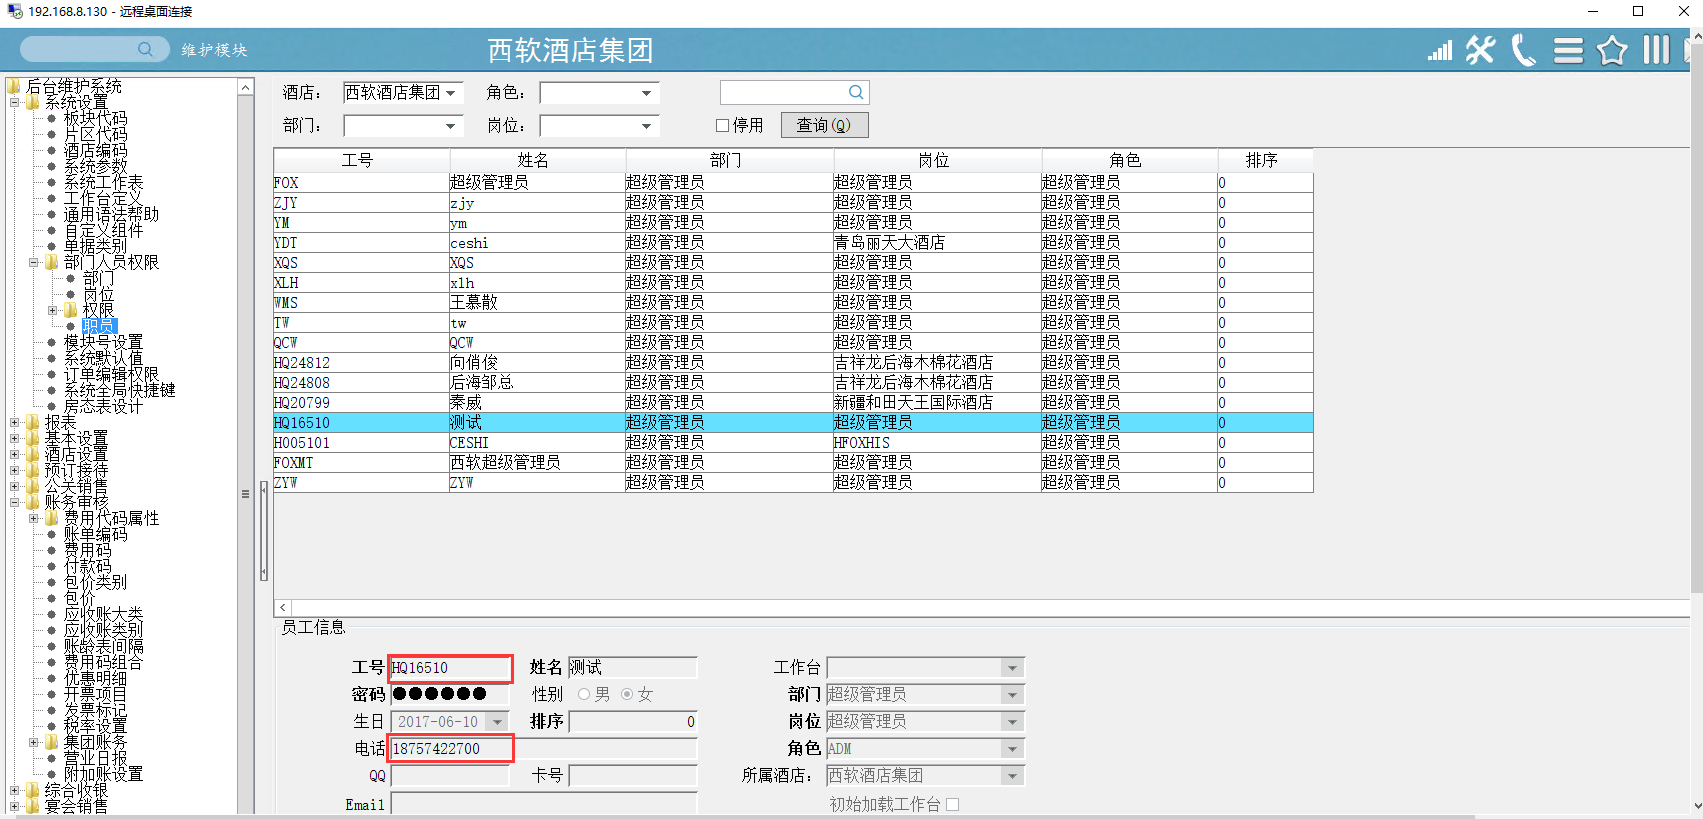This screenshot has height=819, width=1703.
Task: Open 税率设置 in the tree
Action: 96,726
